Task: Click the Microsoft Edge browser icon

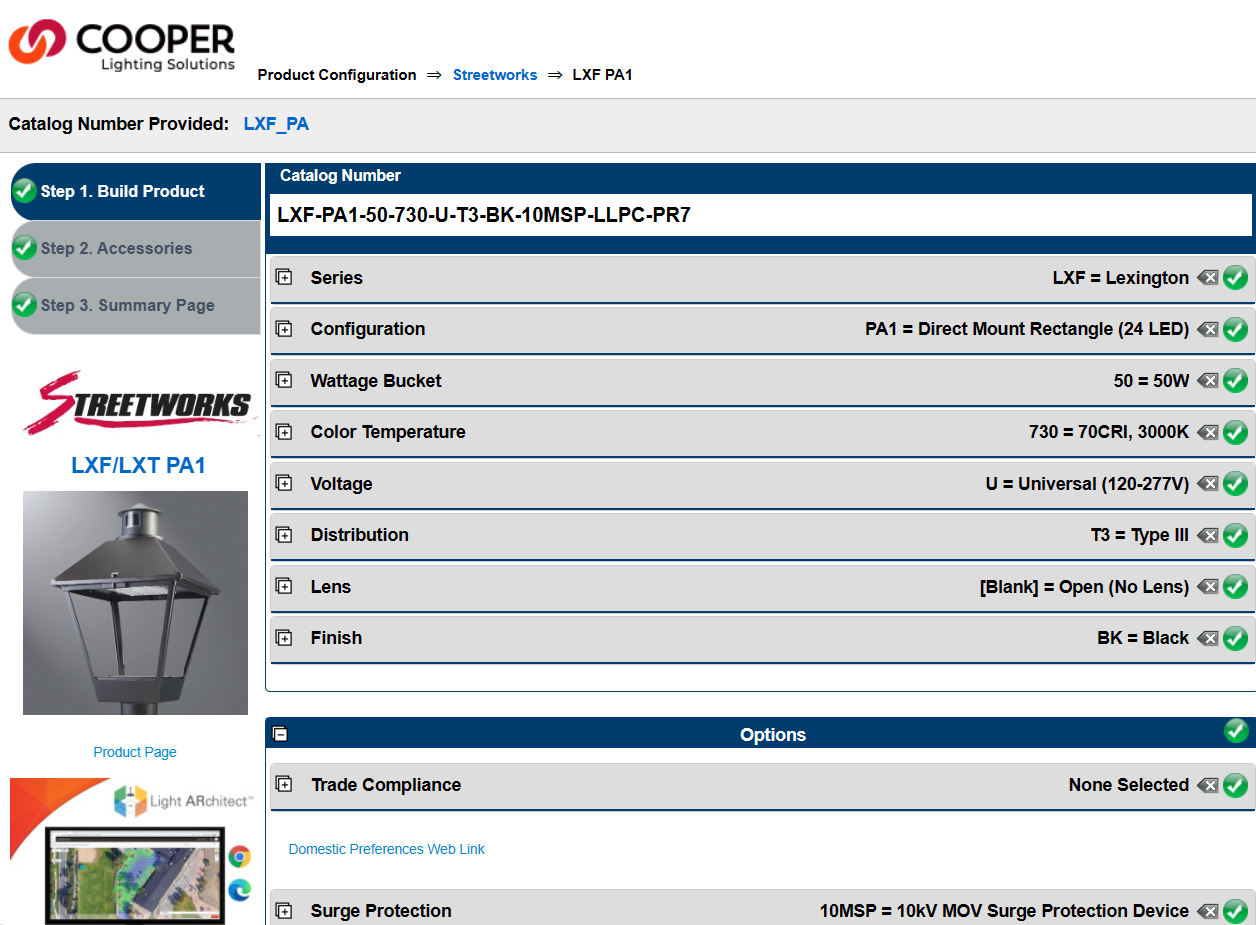Action: [239, 889]
